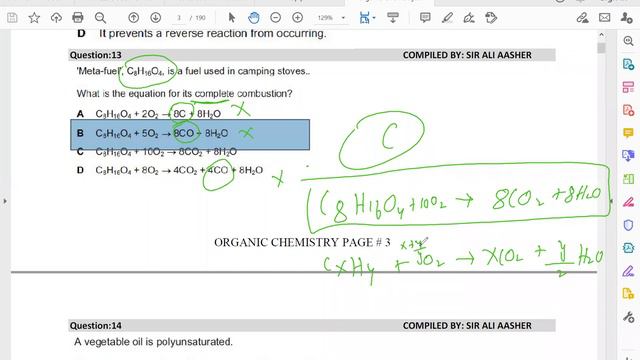
Task: Open the Redact tool in right pane
Action: (629, 202)
